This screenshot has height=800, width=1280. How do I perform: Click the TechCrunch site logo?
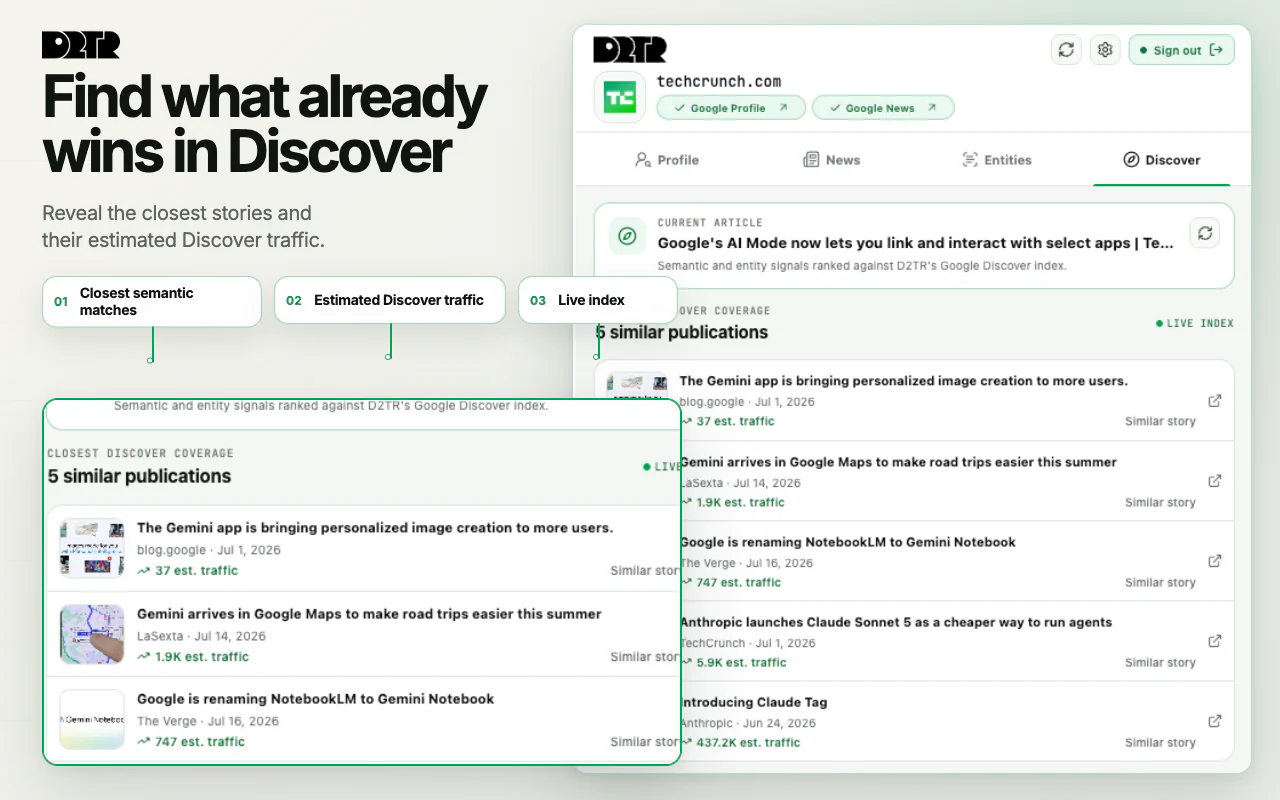[620, 97]
